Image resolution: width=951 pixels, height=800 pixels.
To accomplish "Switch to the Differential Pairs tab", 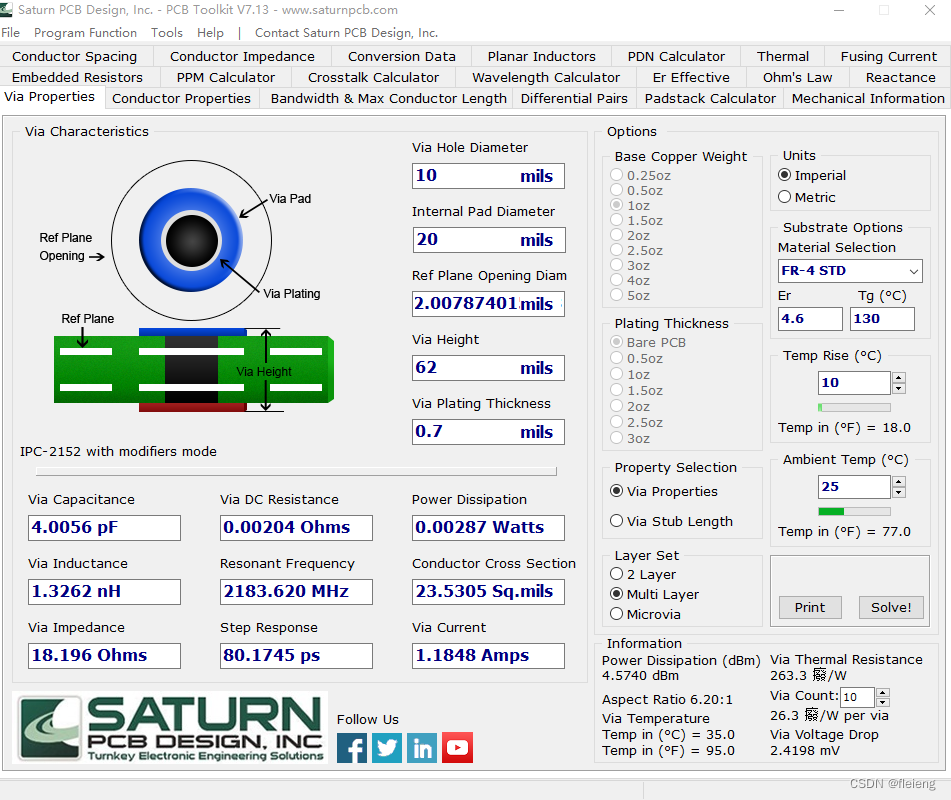I will (574, 98).
